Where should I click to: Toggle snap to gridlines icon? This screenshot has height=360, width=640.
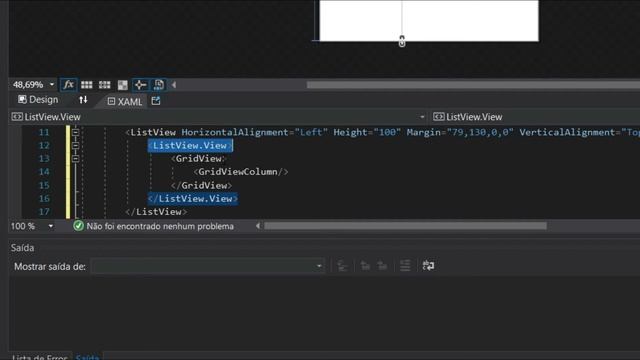pyautogui.click(x=104, y=85)
